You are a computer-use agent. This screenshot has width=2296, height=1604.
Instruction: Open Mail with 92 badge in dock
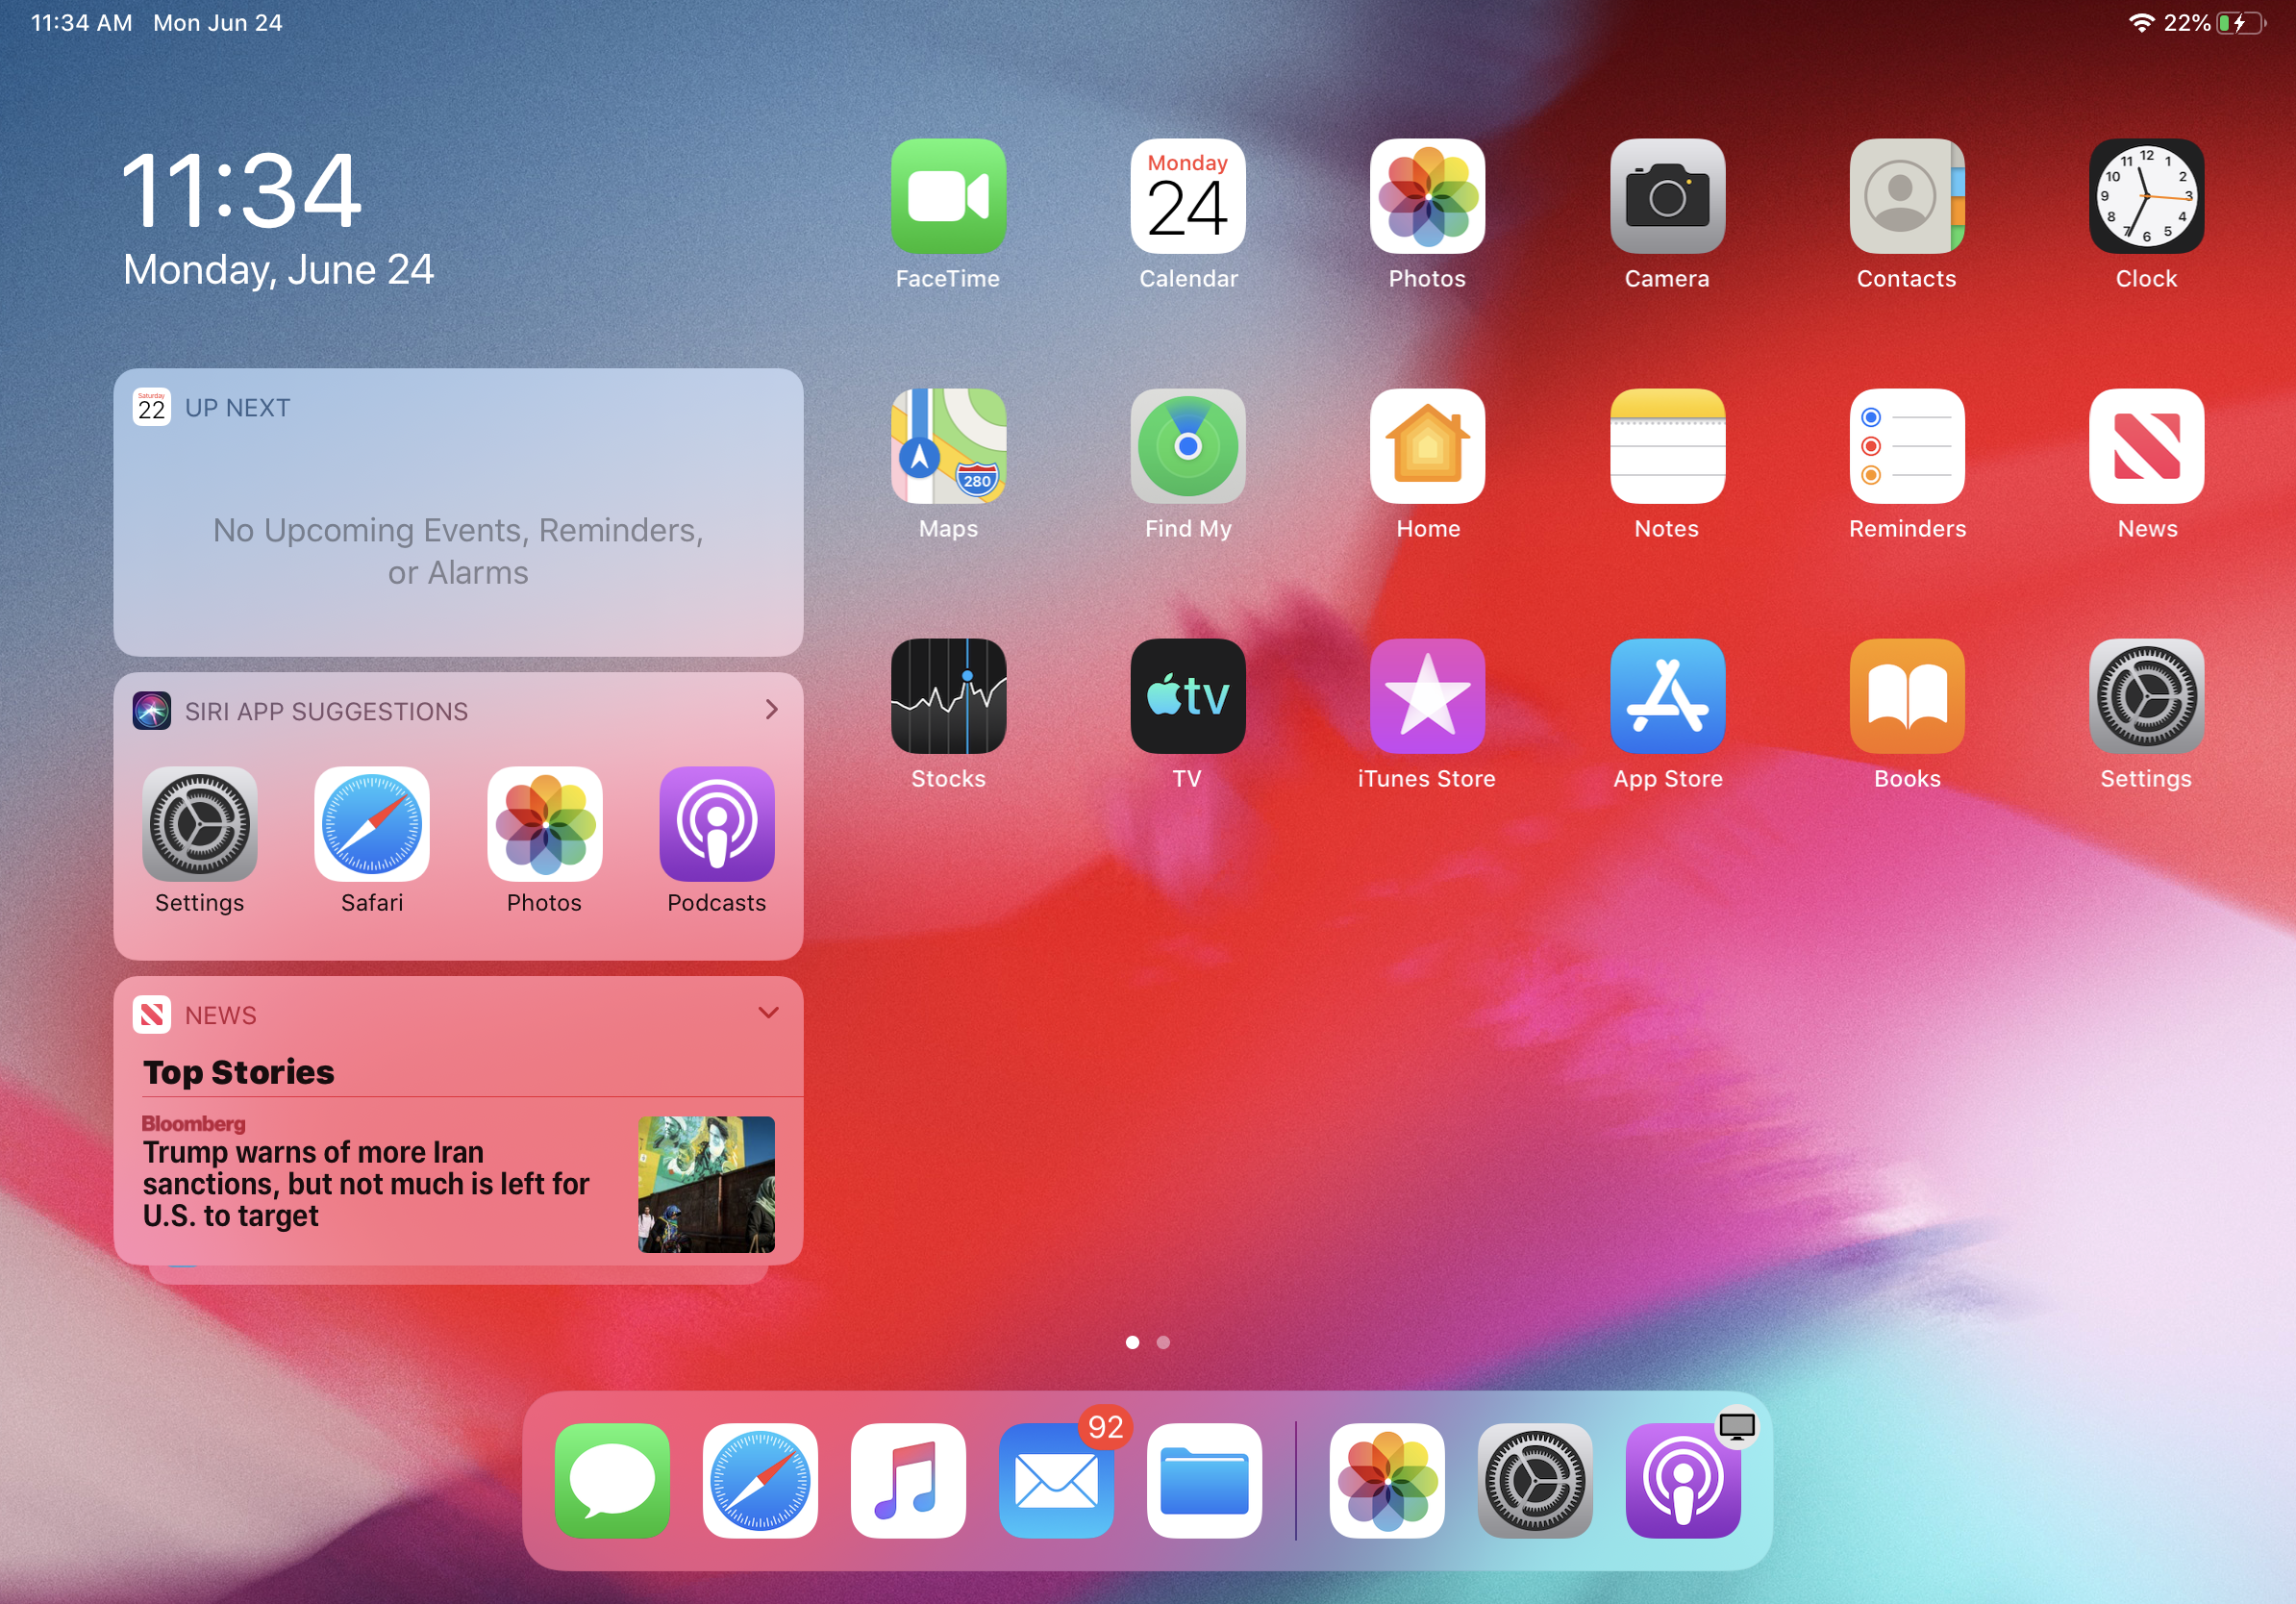coord(1055,1480)
